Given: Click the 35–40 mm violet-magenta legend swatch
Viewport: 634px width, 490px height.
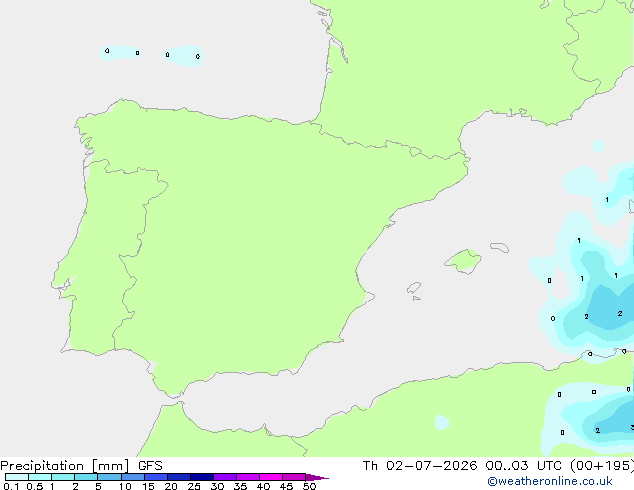Looking at the screenshot, I should (x=248, y=477).
